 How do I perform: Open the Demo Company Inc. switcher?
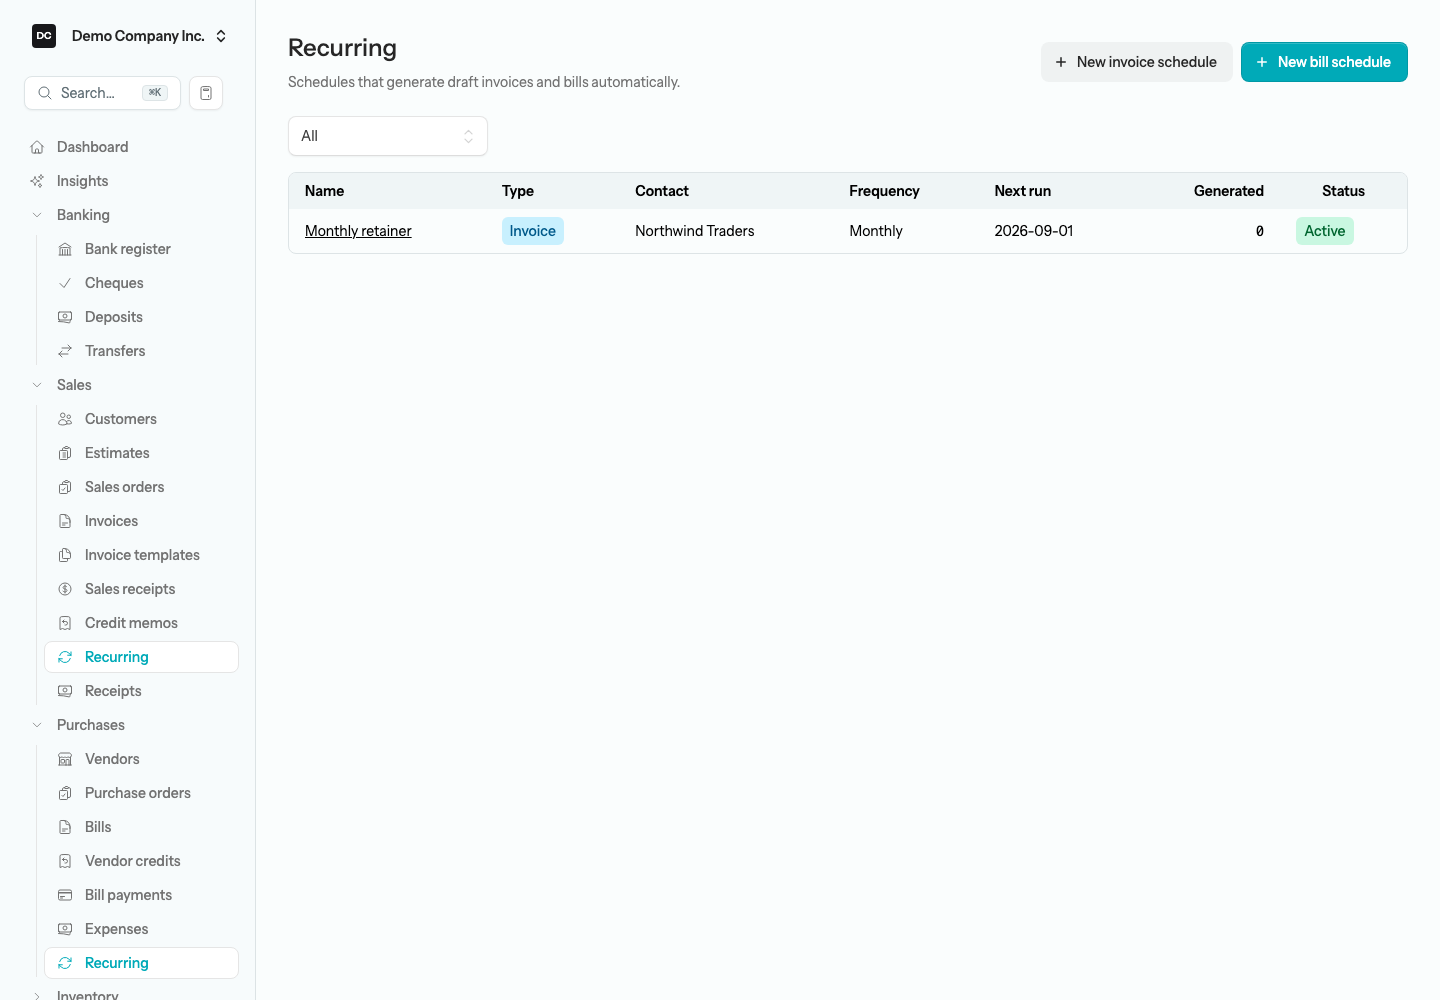(x=130, y=36)
